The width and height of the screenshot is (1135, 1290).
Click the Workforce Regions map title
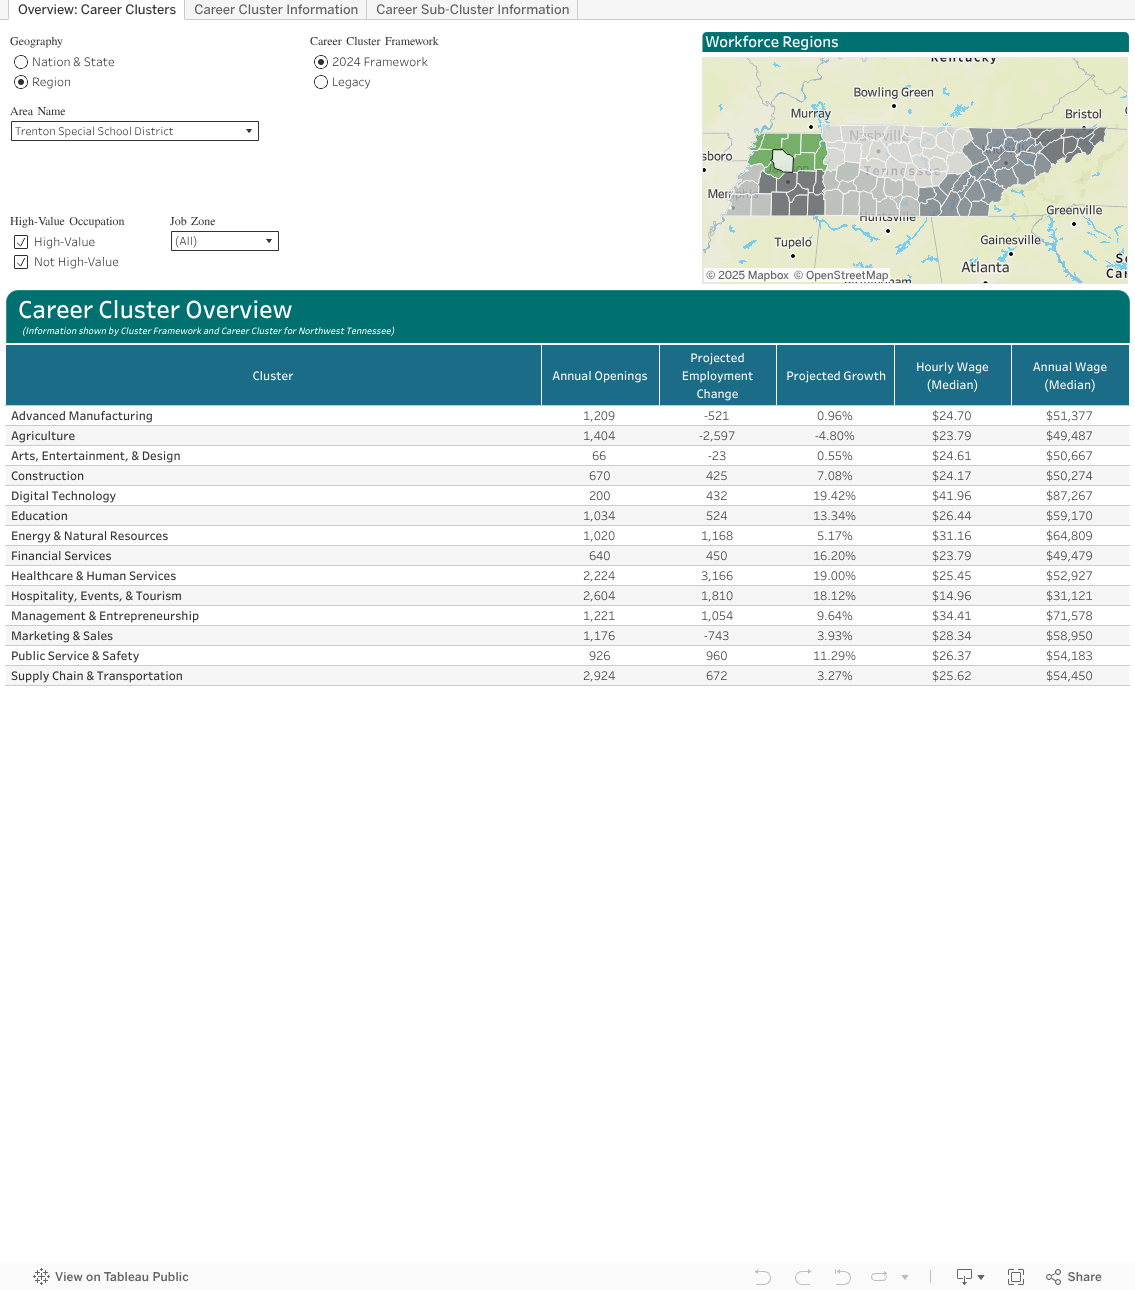772,42
